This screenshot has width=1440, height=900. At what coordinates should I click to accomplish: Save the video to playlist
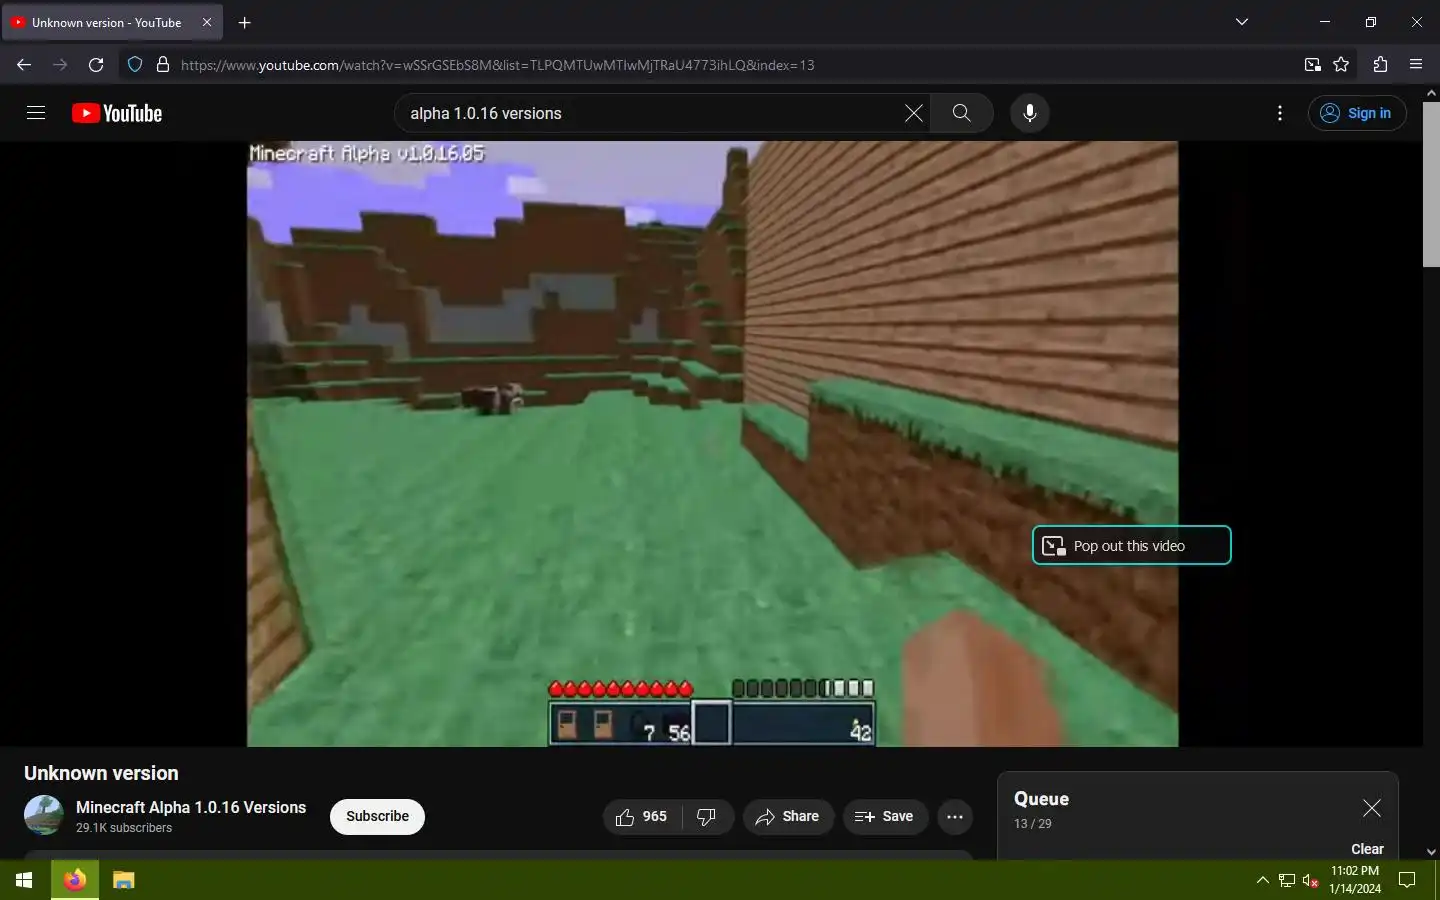coord(885,817)
